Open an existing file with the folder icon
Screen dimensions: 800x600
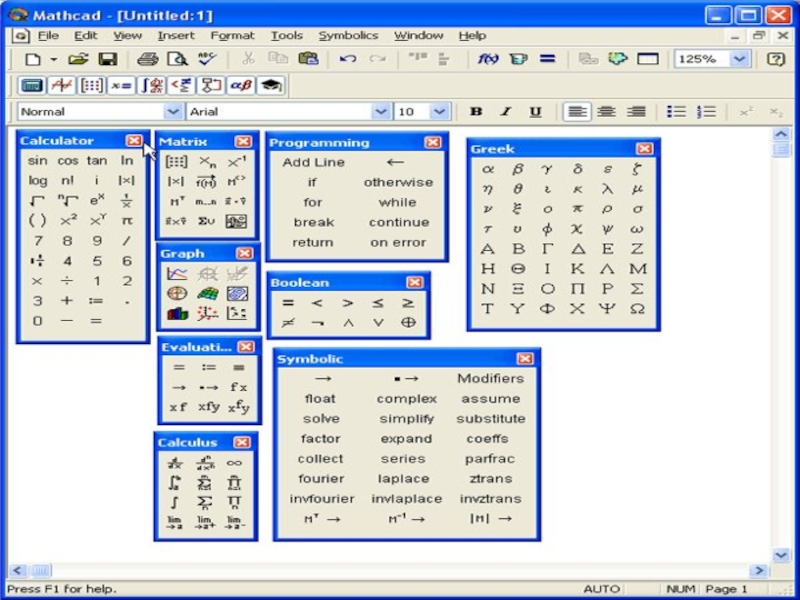pyautogui.click(x=78, y=59)
